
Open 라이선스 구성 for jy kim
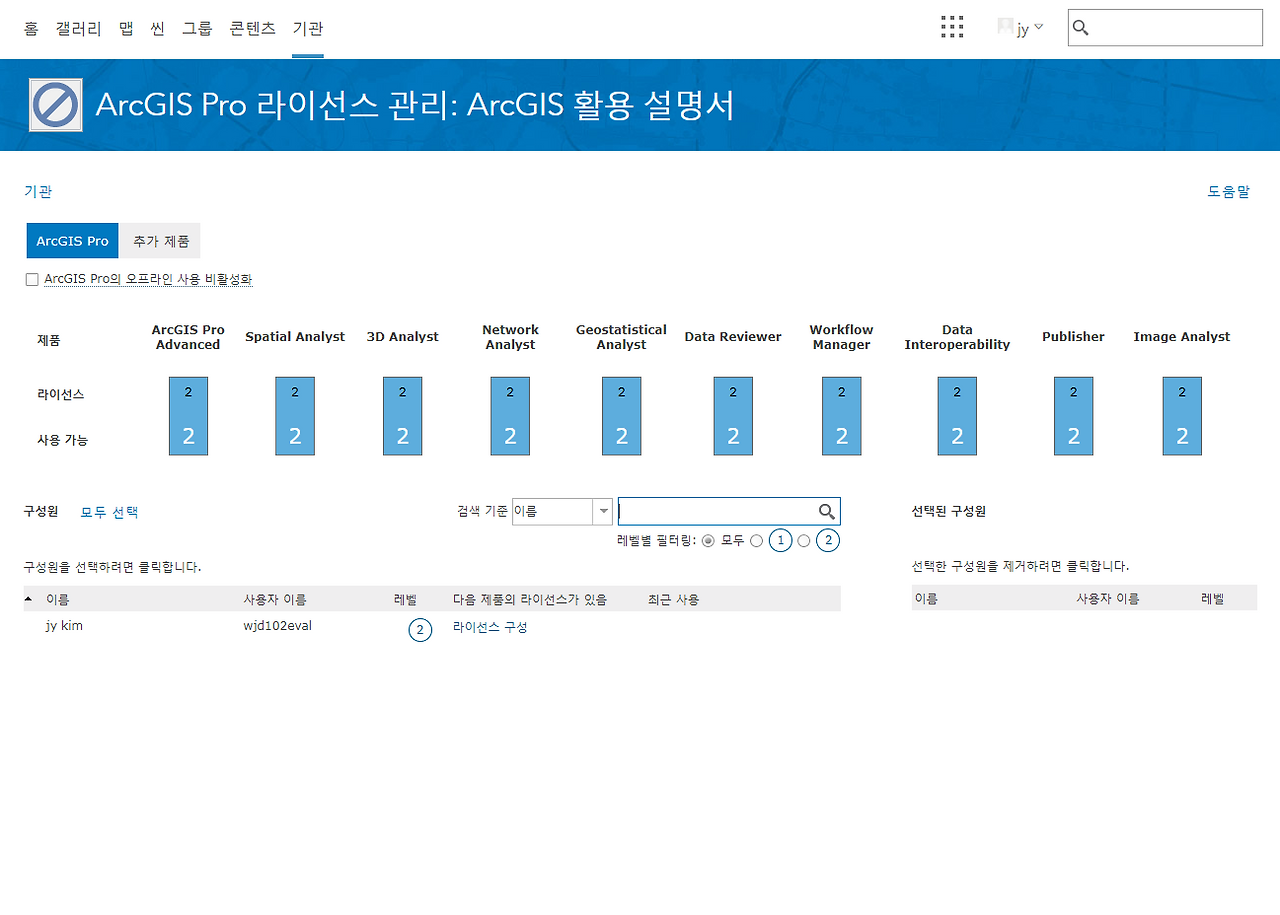click(490, 627)
